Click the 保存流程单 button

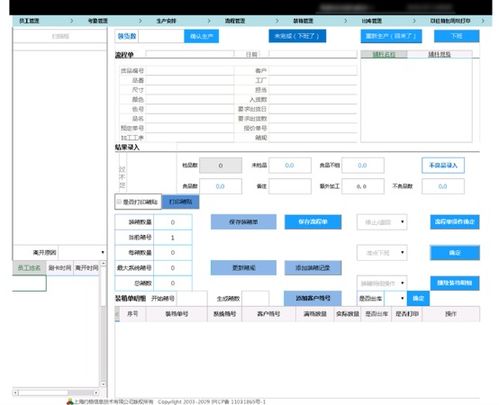(313, 222)
